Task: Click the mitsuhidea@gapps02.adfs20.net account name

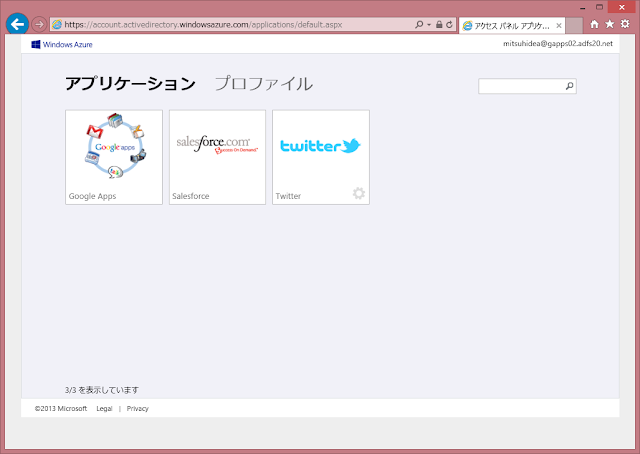Action: click(558, 44)
